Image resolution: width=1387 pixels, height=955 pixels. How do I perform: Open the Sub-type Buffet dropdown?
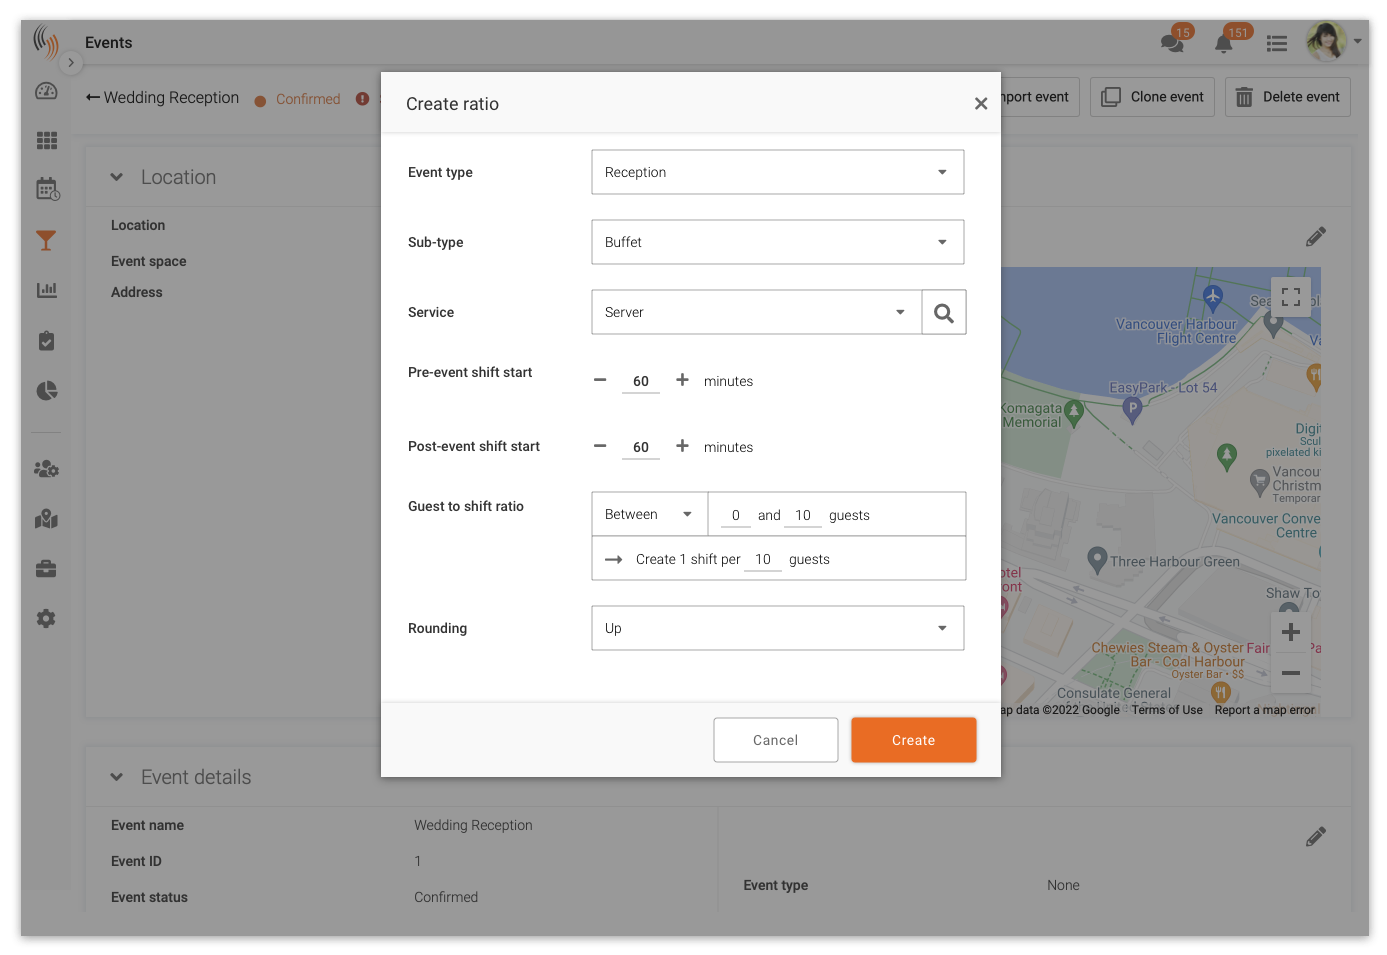[x=777, y=242]
